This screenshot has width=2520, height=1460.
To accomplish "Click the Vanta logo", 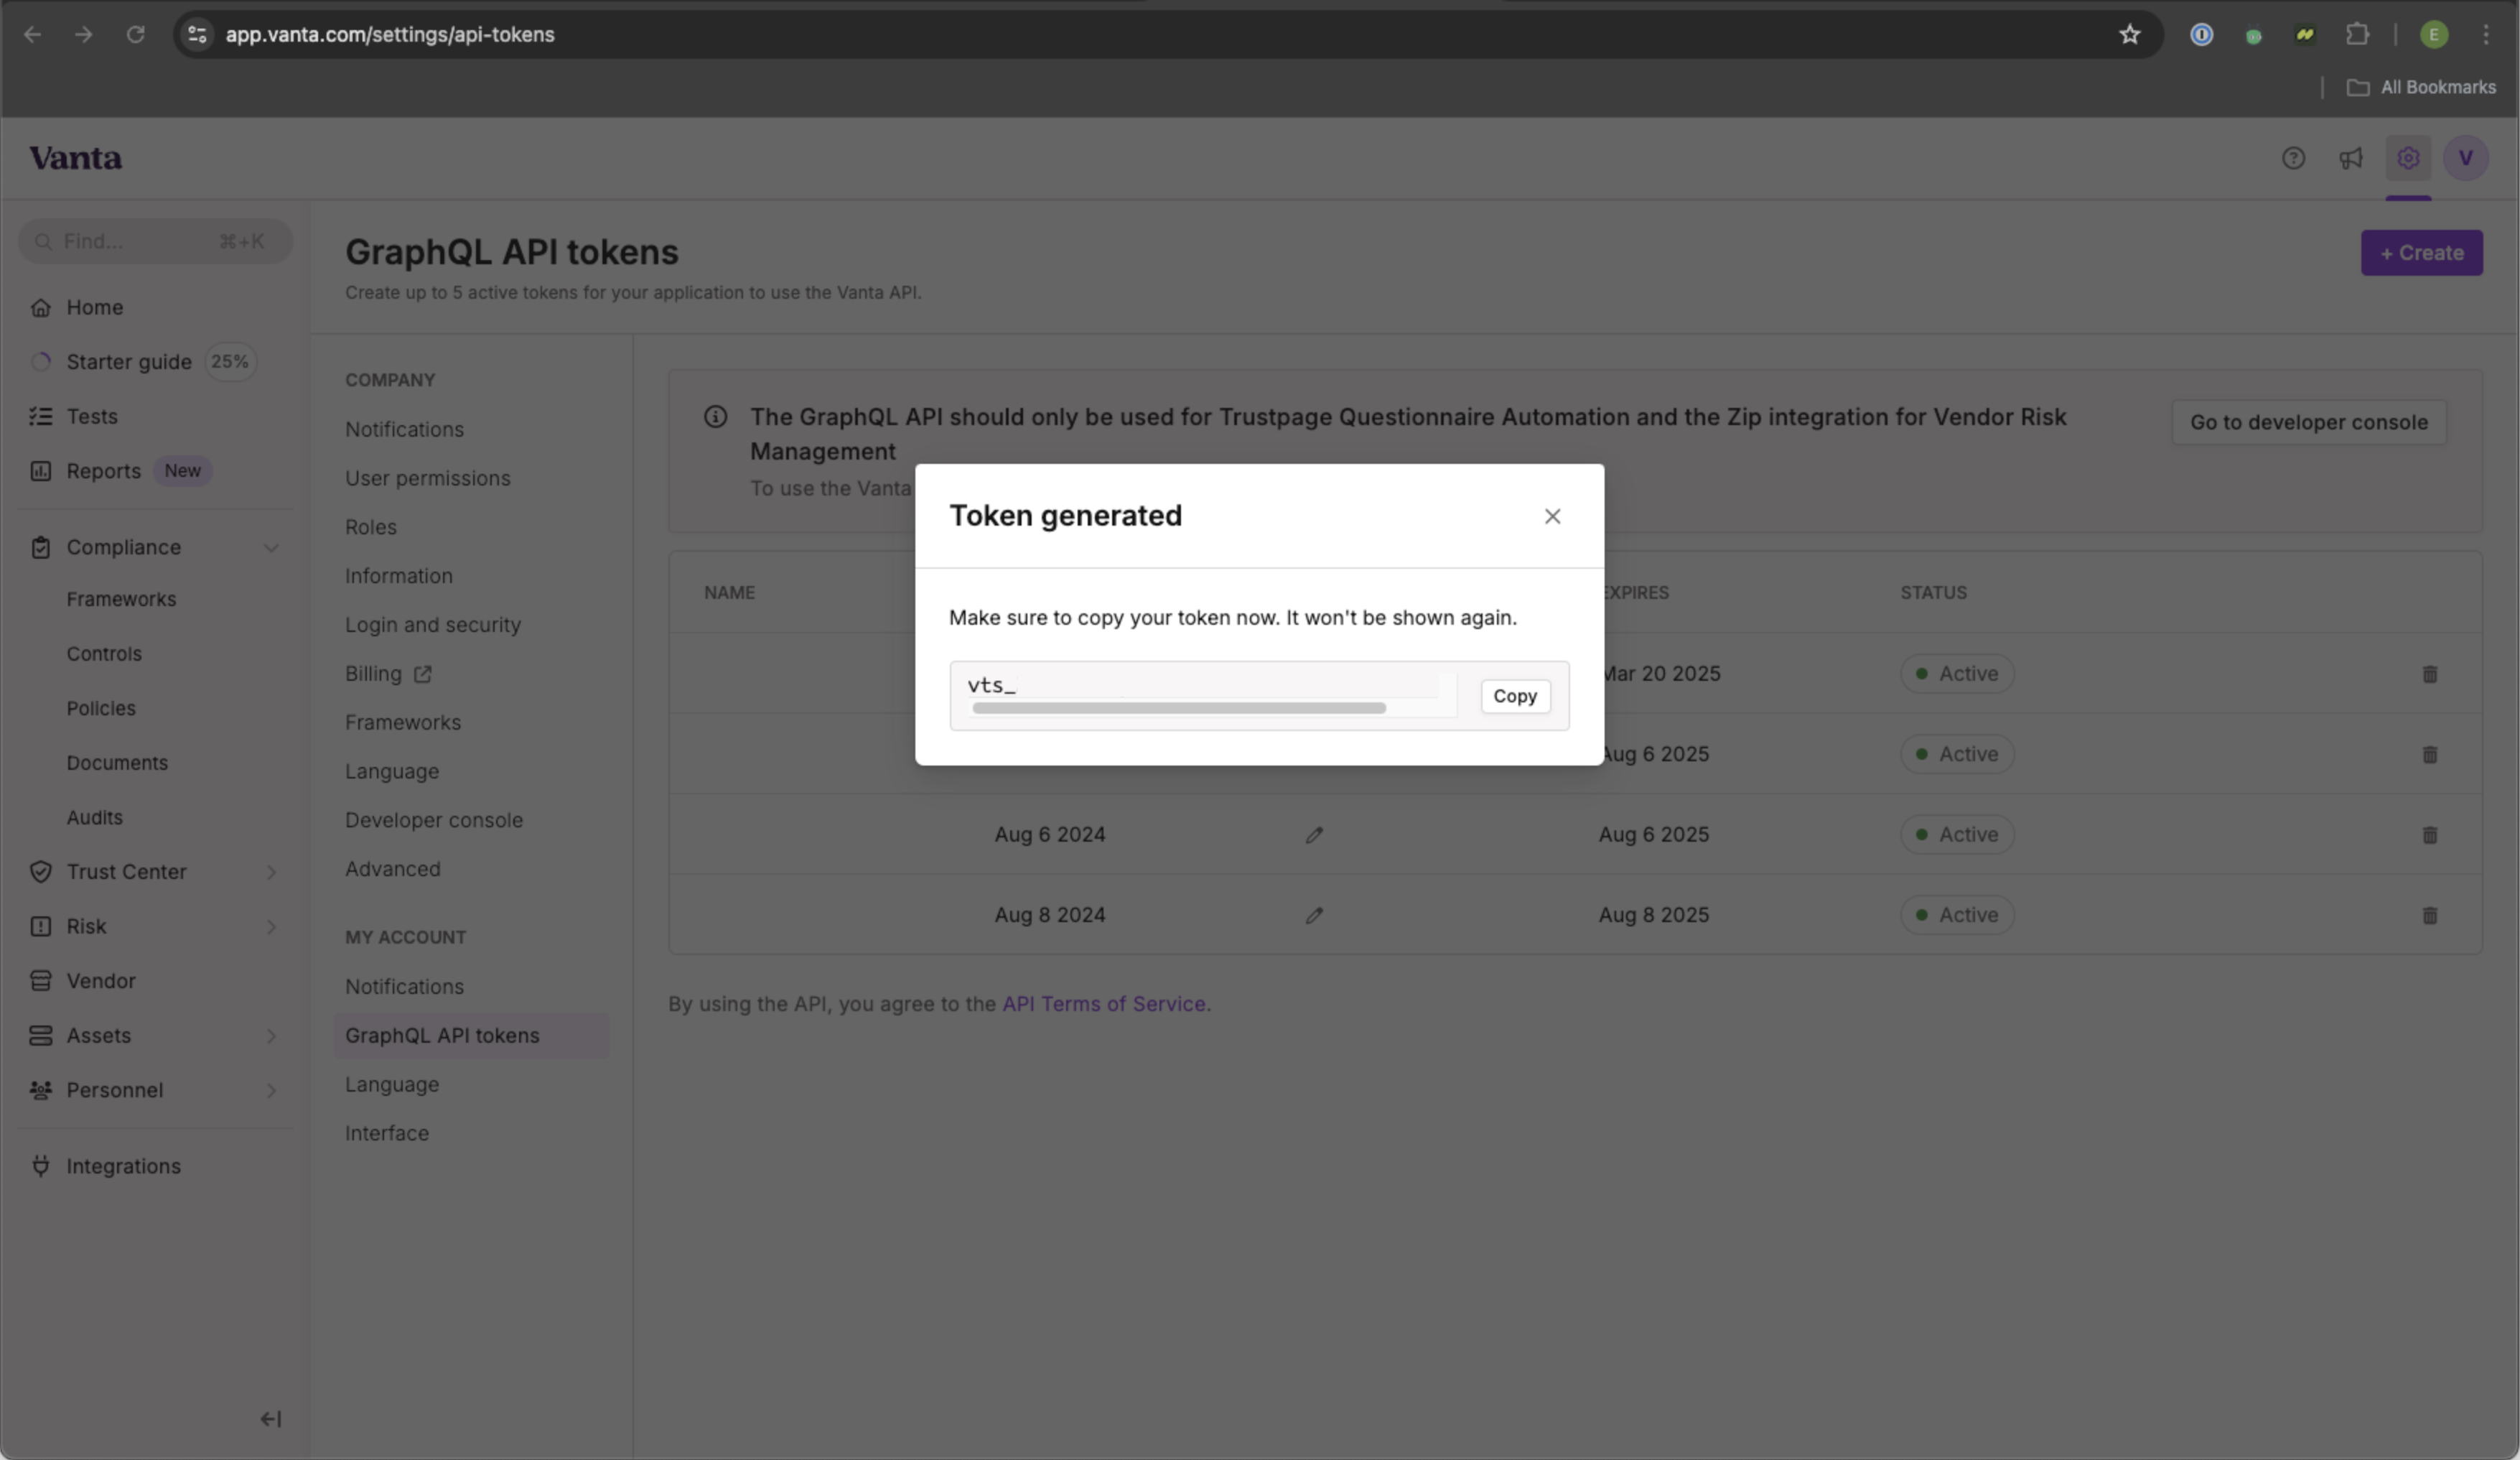I will tap(75, 158).
